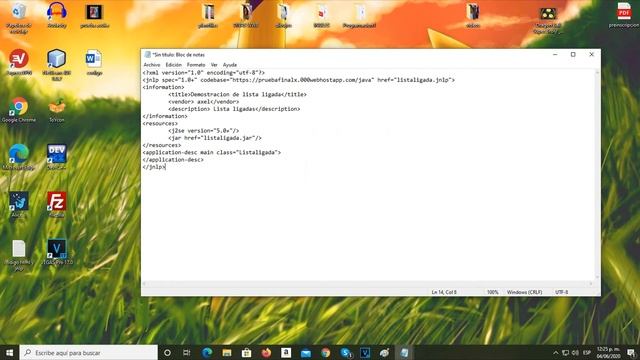The width and height of the screenshot is (640, 360).
Task: Click the '100%' zoom status entry
Action: pos(492,292)
